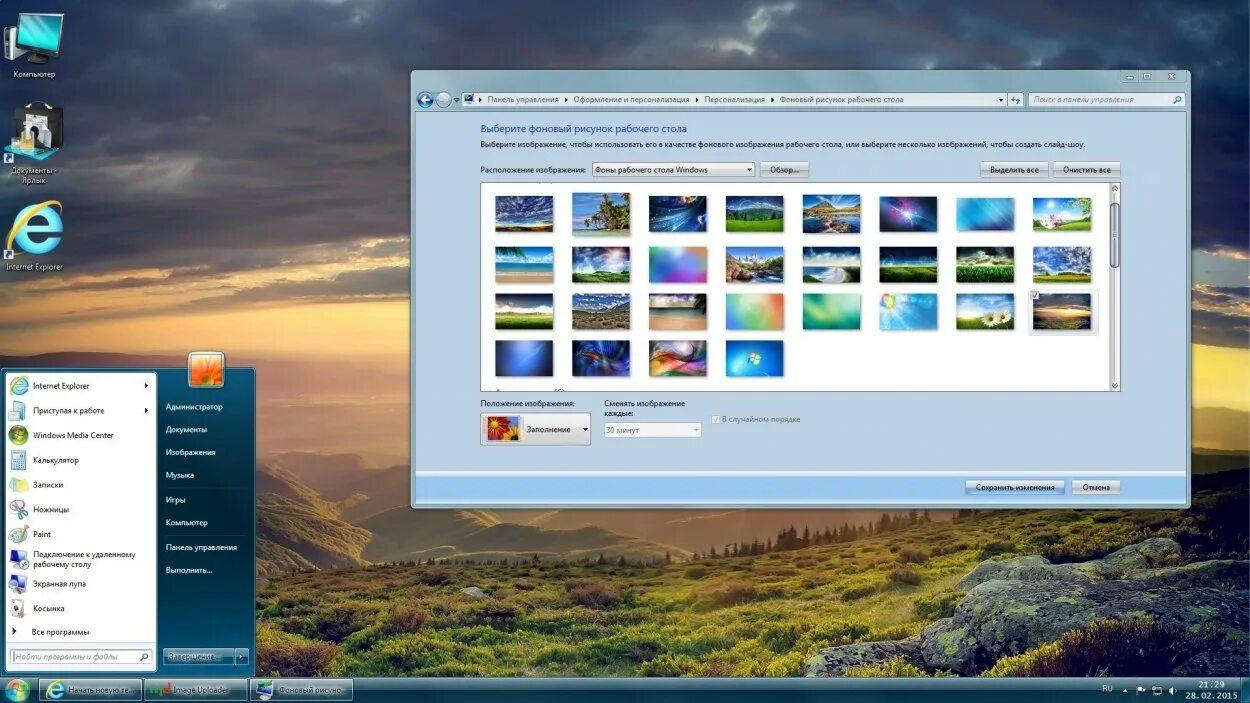1250x703 pixels.
Task: Open Internet Explorer taskbar button
Action: [x=90, y=690]
